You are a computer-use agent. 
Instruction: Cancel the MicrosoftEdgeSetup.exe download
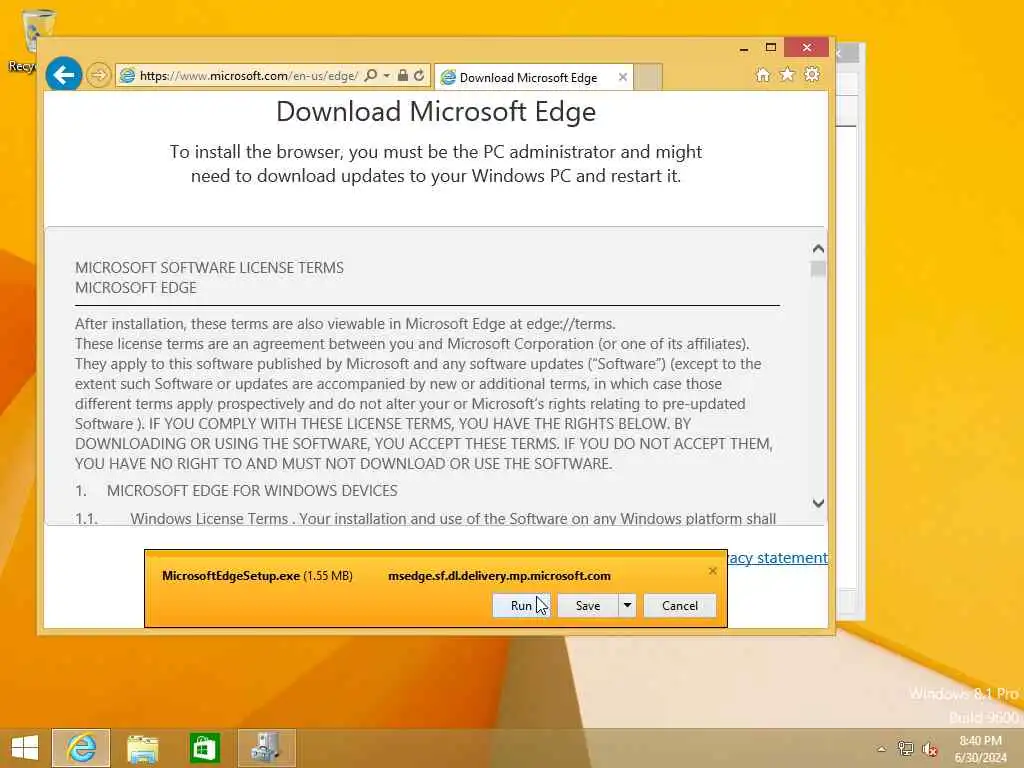coord(680,605)
